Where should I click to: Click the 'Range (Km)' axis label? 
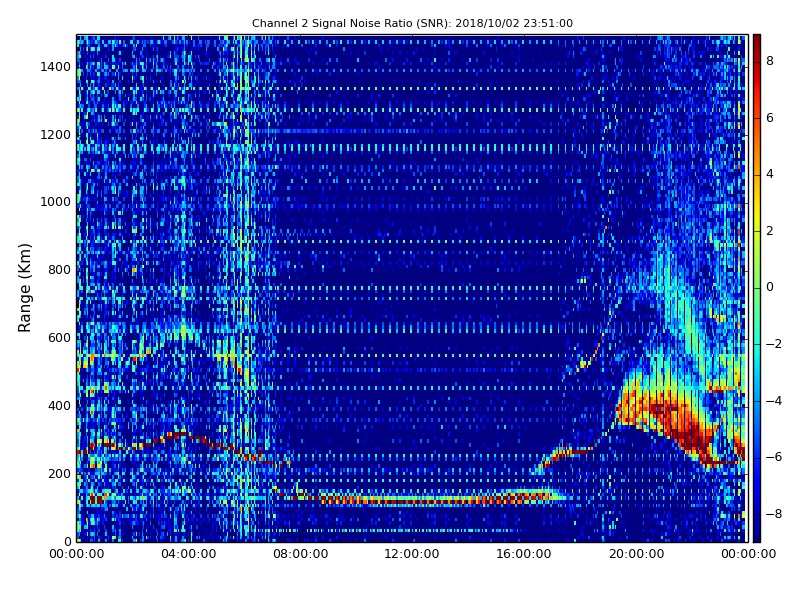24,288
